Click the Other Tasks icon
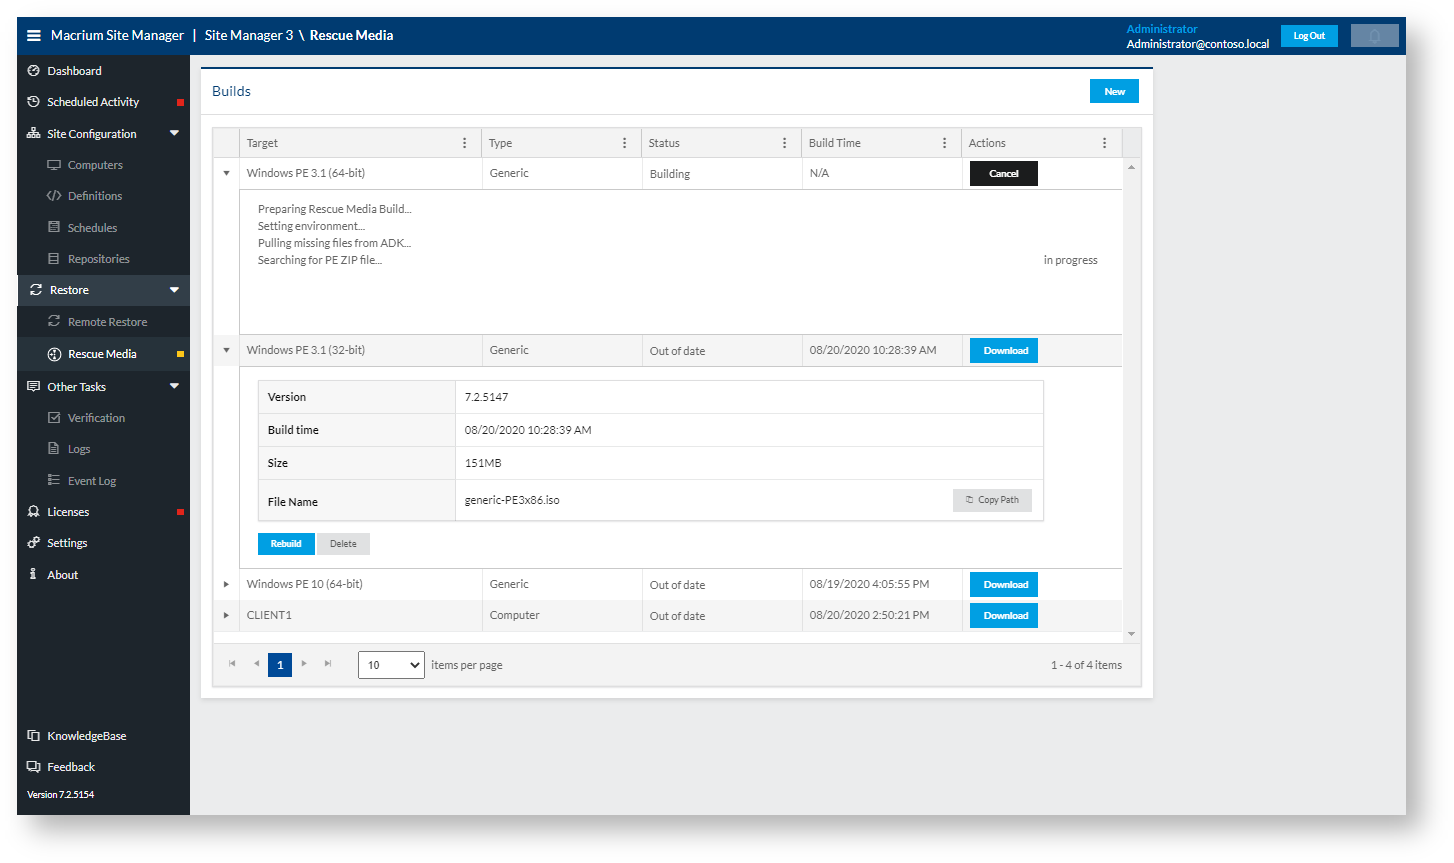The height and width of the screenshot is (863, 1454). (x=33, y=387)
